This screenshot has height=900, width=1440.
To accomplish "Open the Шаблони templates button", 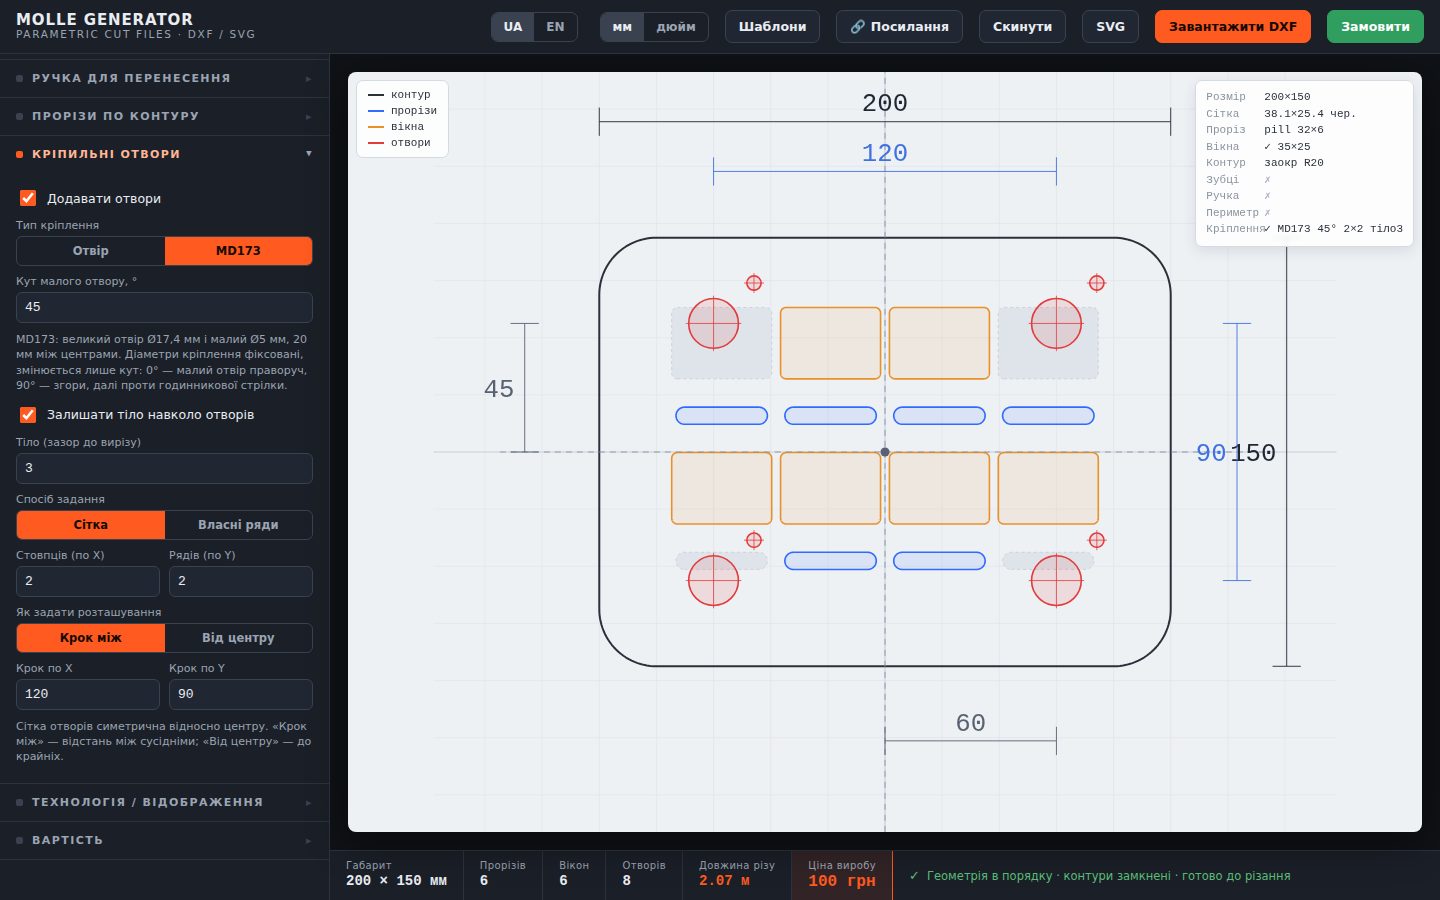I will pos(772,27).
